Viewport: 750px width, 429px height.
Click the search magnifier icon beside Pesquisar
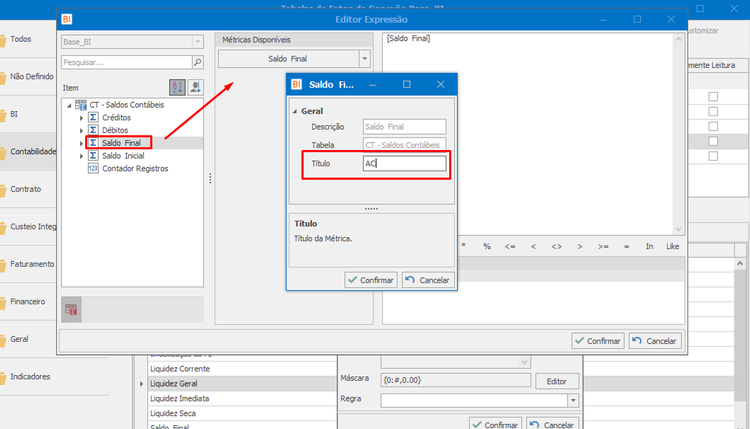tap(198, 62)
